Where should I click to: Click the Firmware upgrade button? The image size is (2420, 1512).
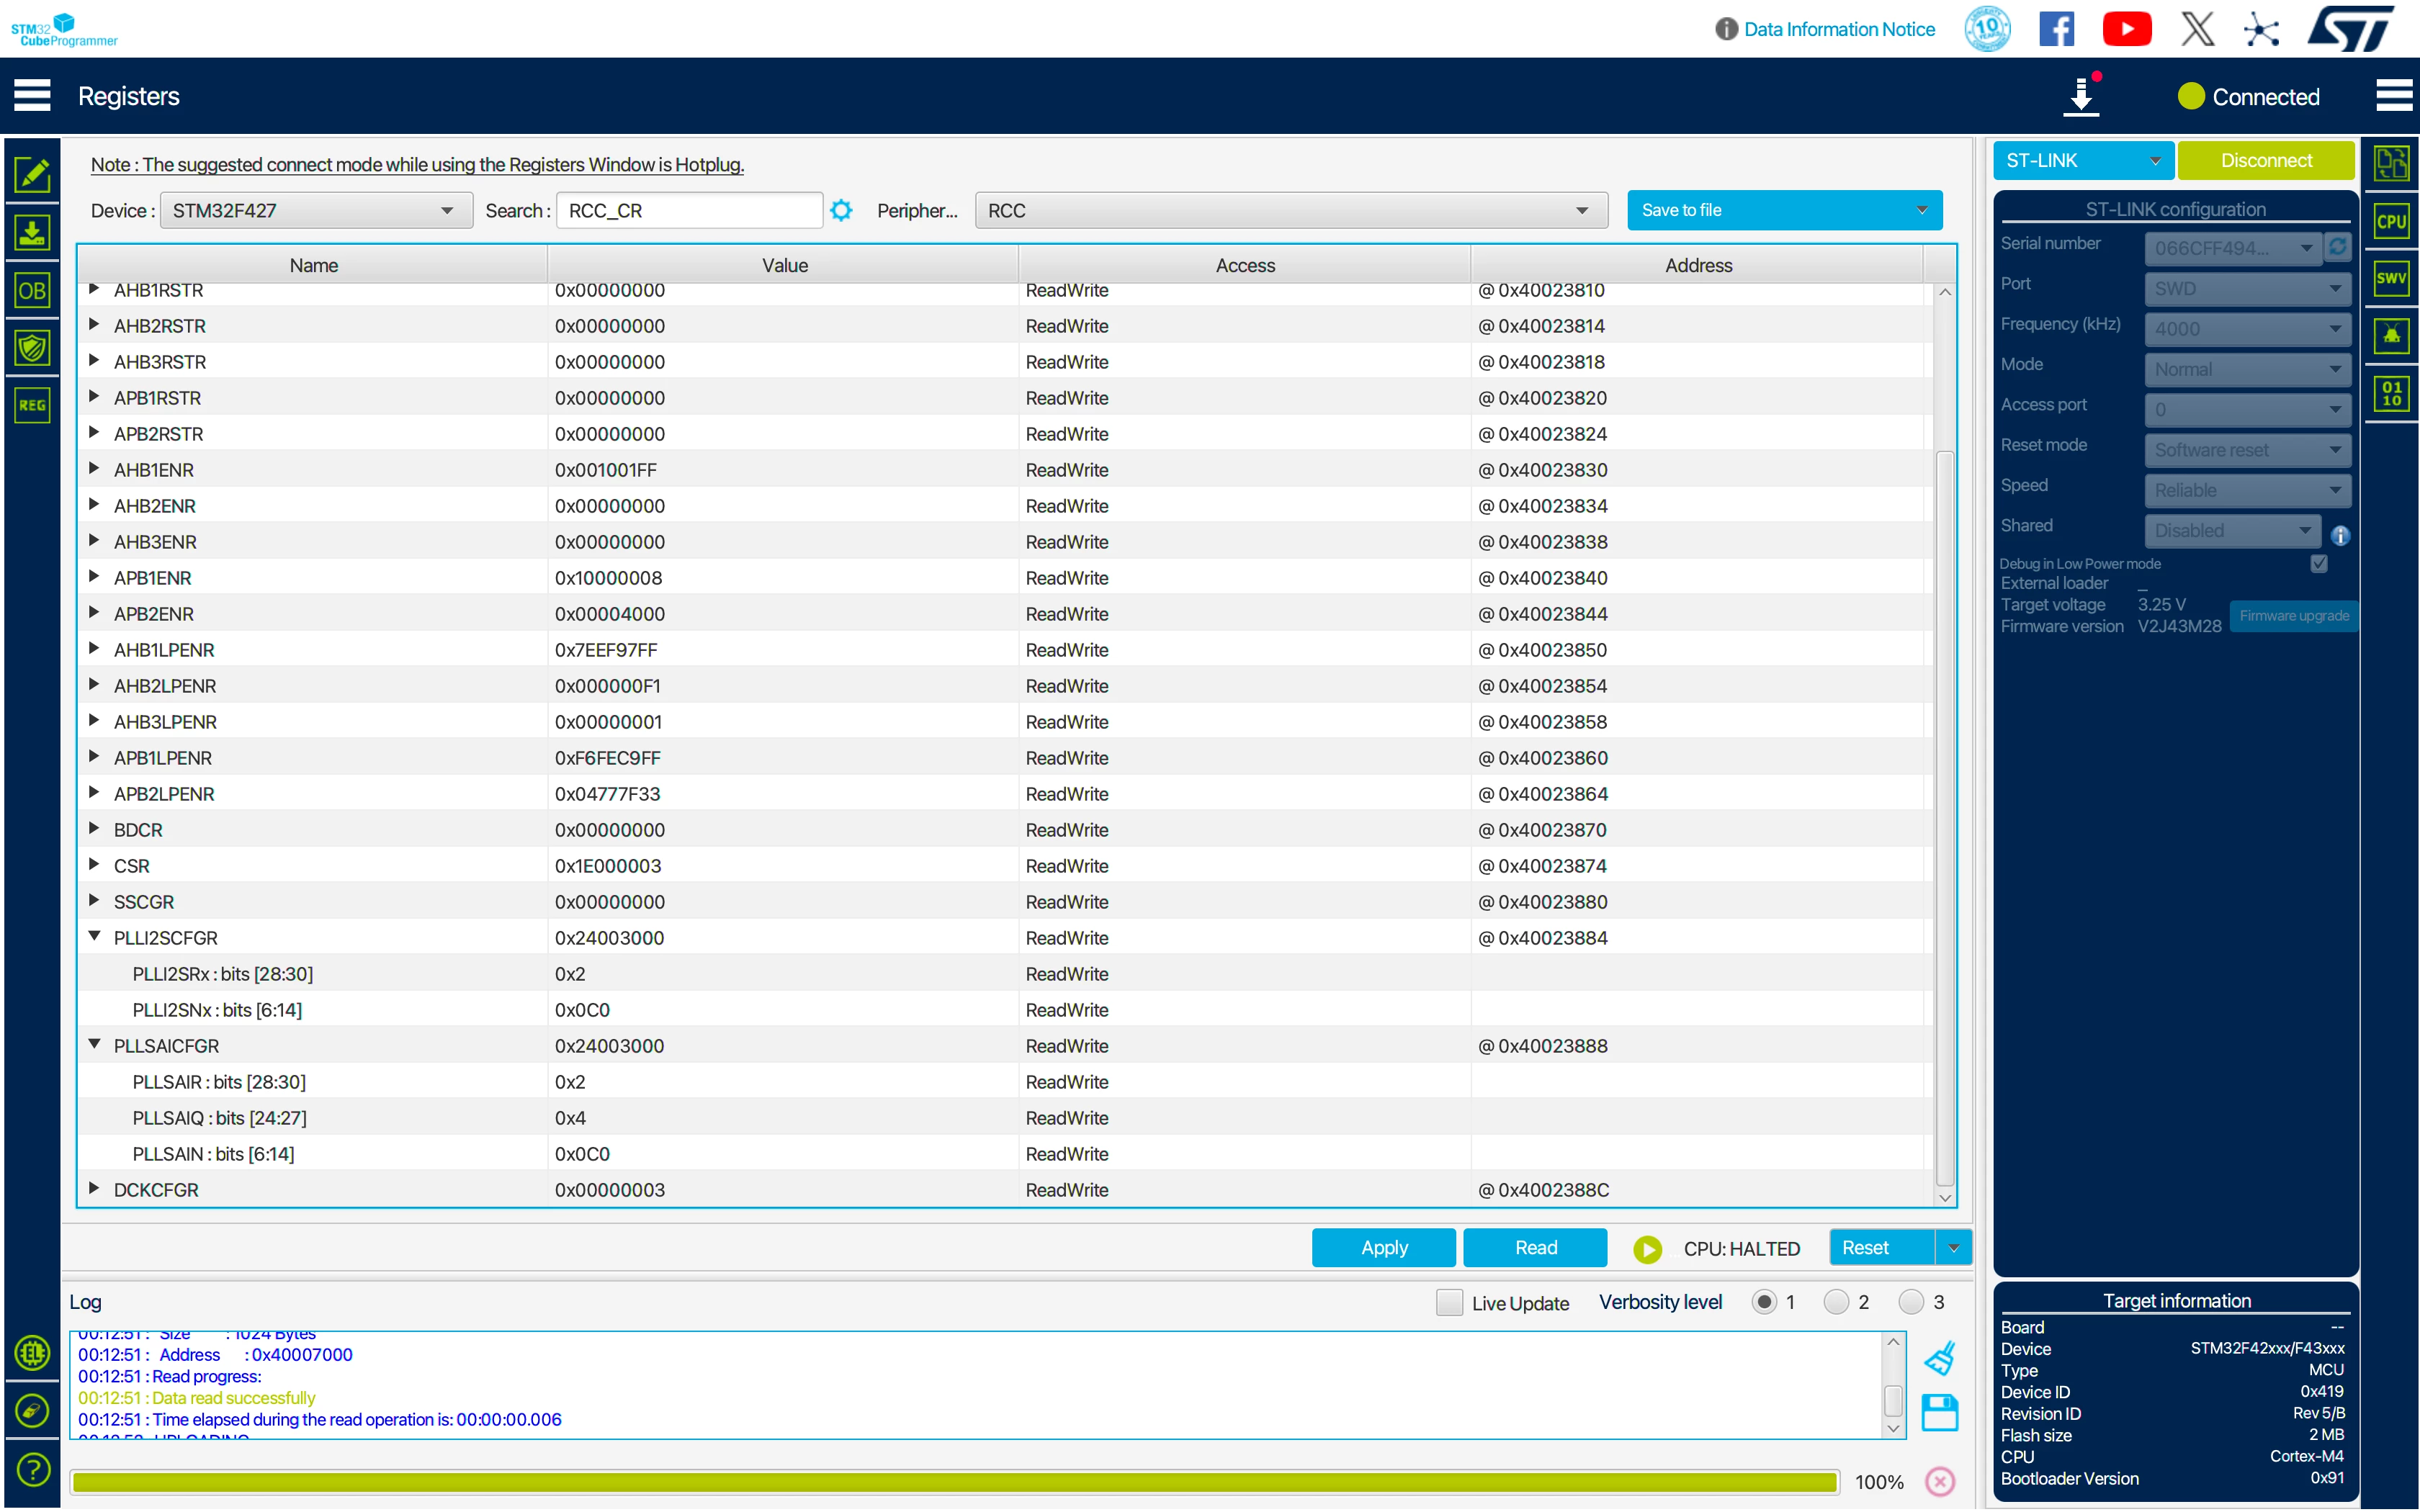click(x=2293, y=616)
